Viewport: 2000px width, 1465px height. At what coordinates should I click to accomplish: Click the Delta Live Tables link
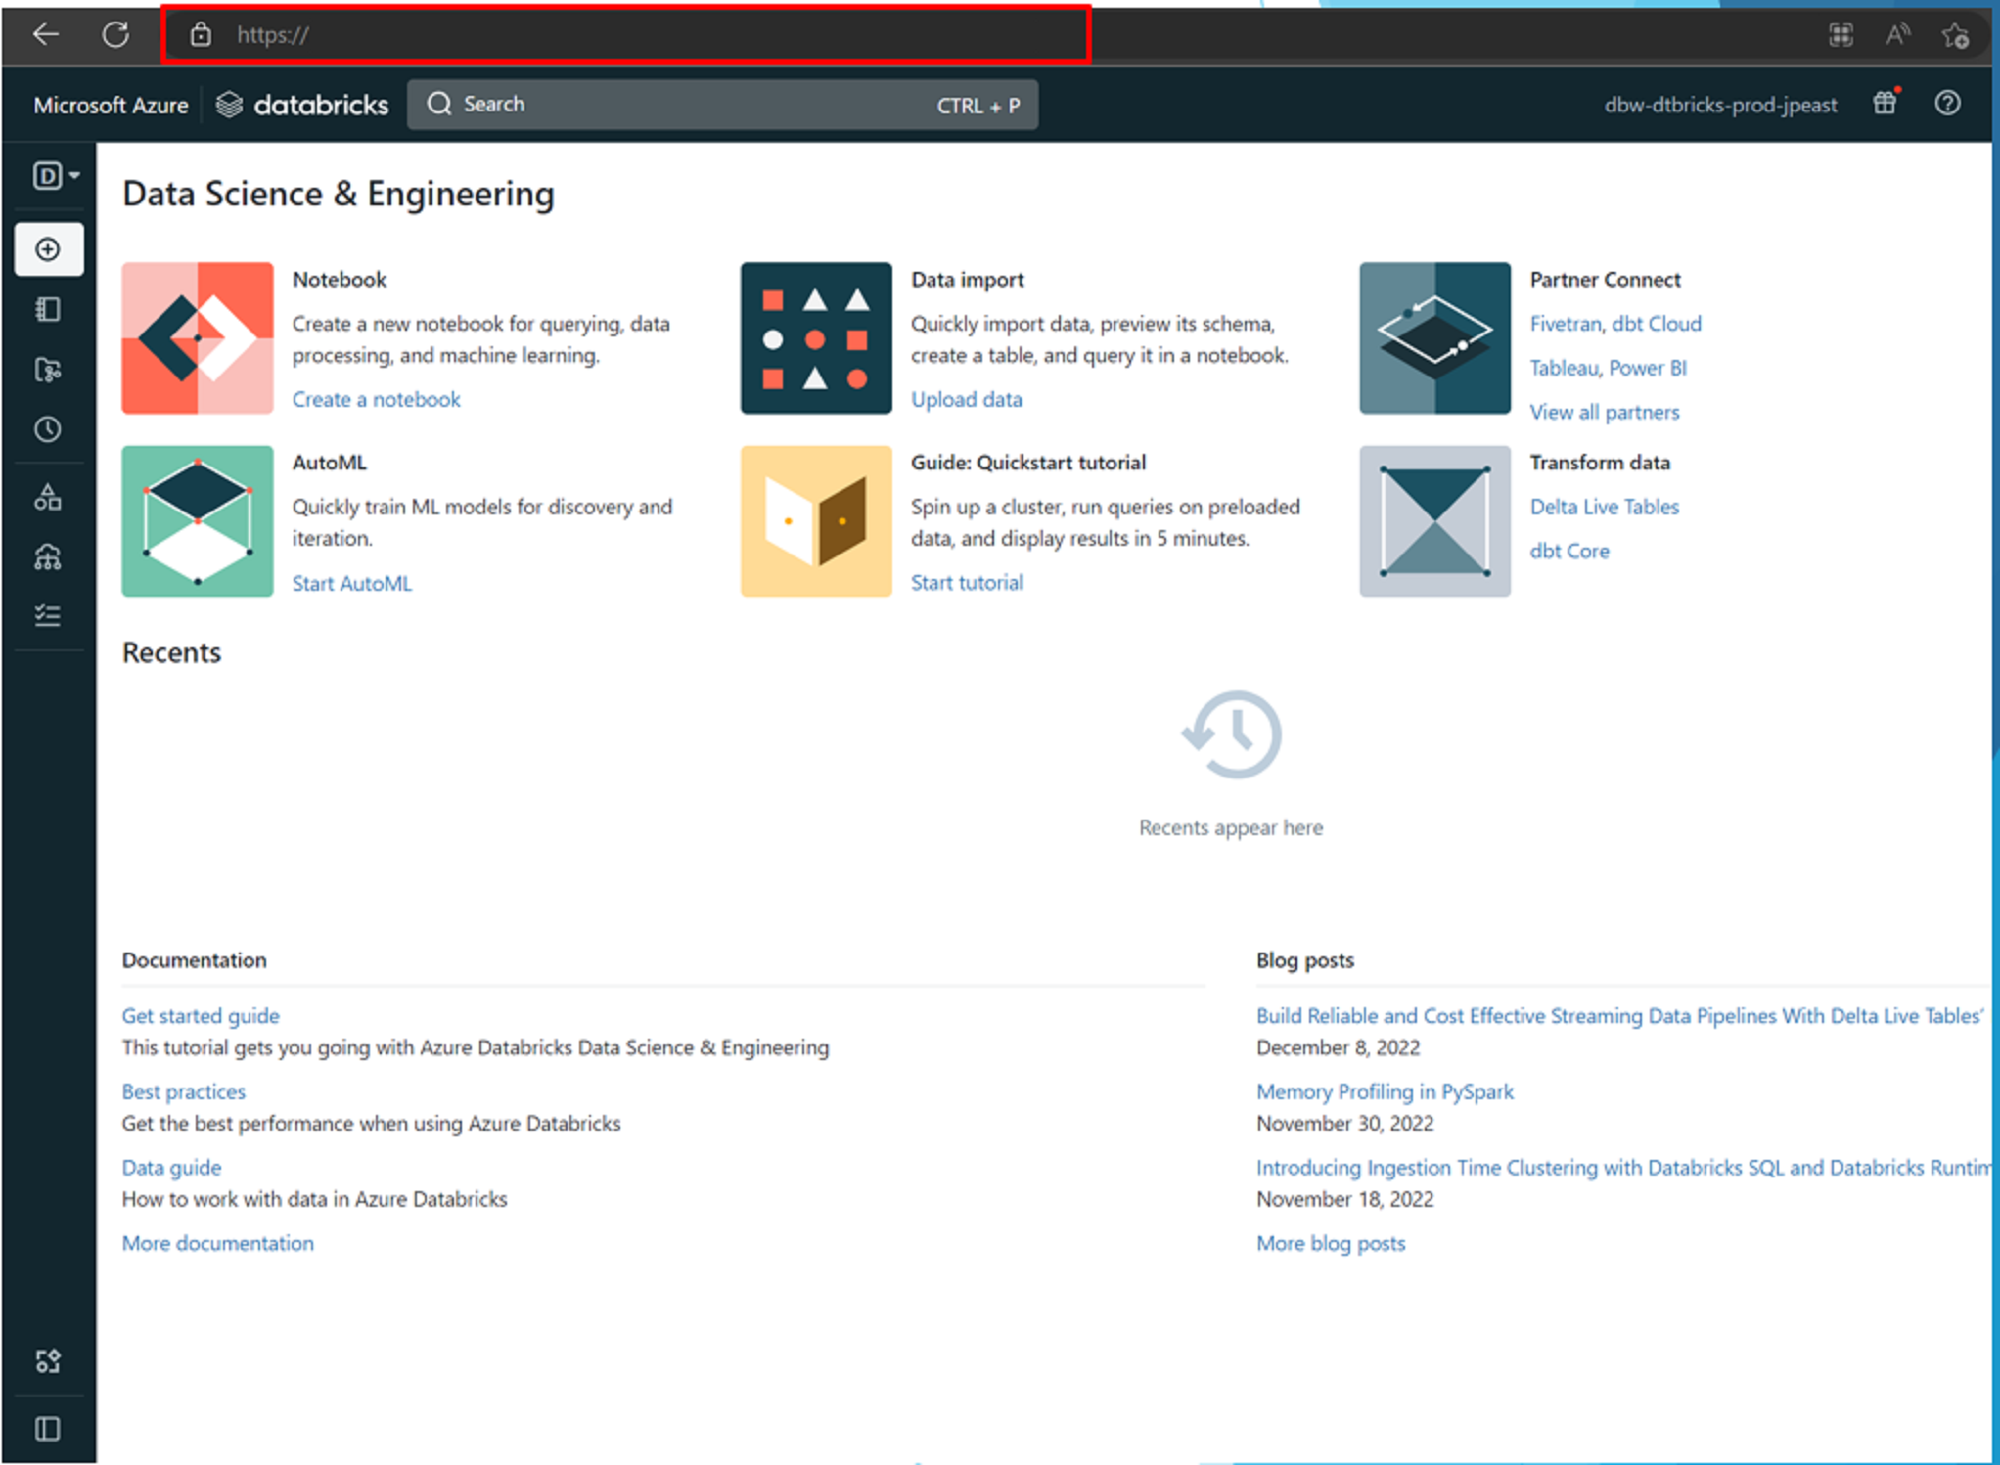click(x=1603, y=507)
